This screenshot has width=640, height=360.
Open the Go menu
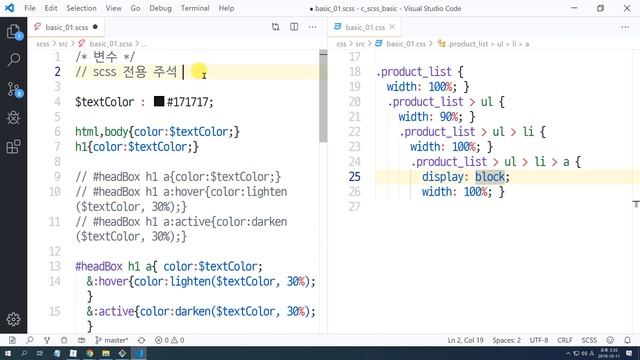pos(135,8)
